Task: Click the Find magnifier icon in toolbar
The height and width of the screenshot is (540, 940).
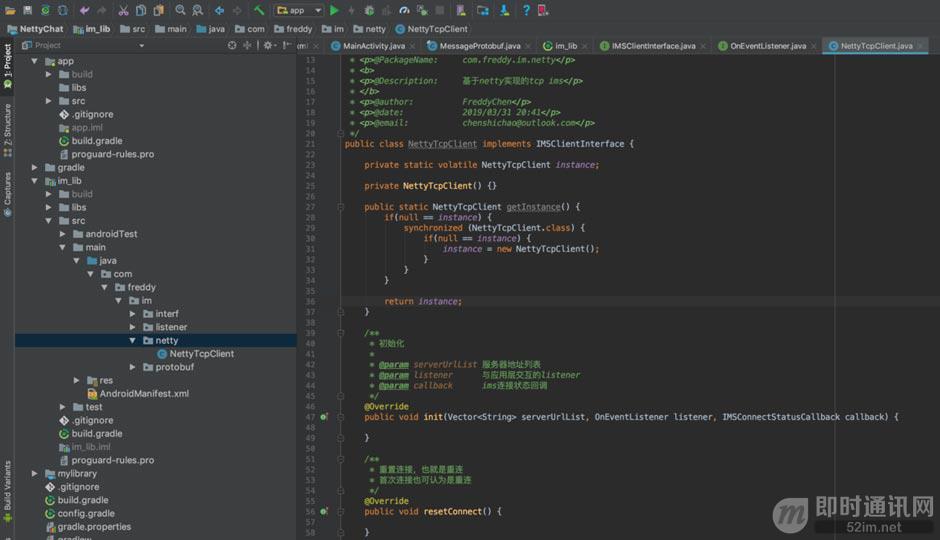Action: click(181, 10)
